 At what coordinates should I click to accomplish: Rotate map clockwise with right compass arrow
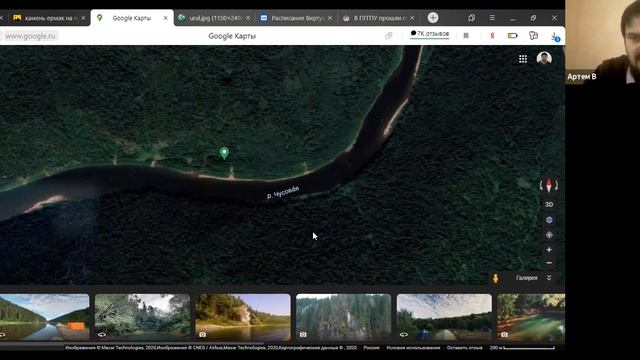(556, 185)
